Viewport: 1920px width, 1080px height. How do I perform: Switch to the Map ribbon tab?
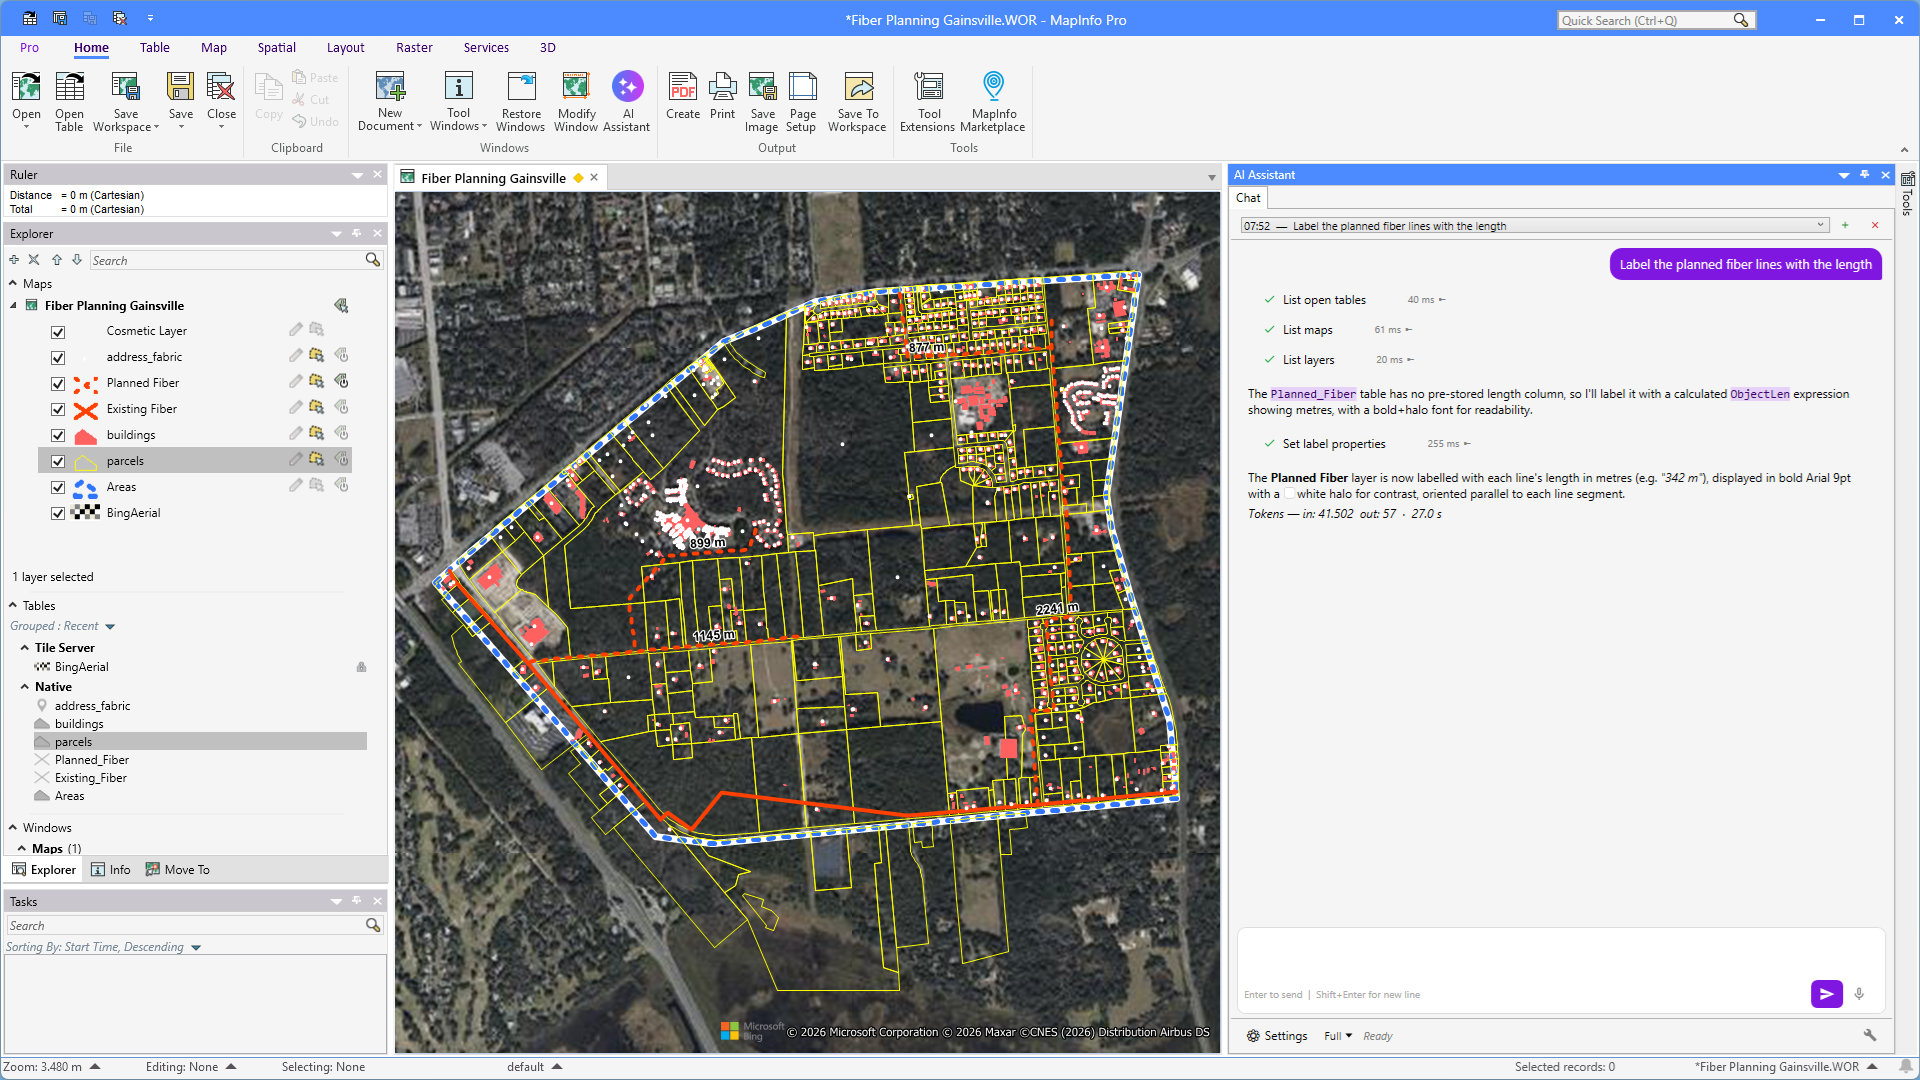click(x=214, y=47)
